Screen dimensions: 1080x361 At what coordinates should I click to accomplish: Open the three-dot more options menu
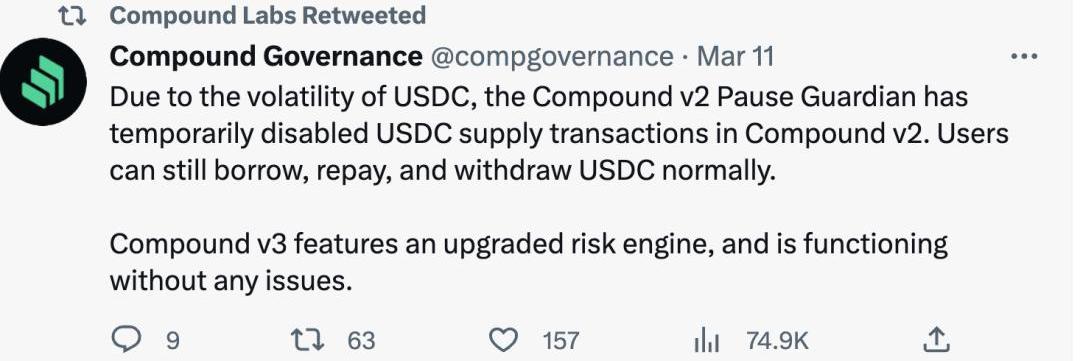1024,56
